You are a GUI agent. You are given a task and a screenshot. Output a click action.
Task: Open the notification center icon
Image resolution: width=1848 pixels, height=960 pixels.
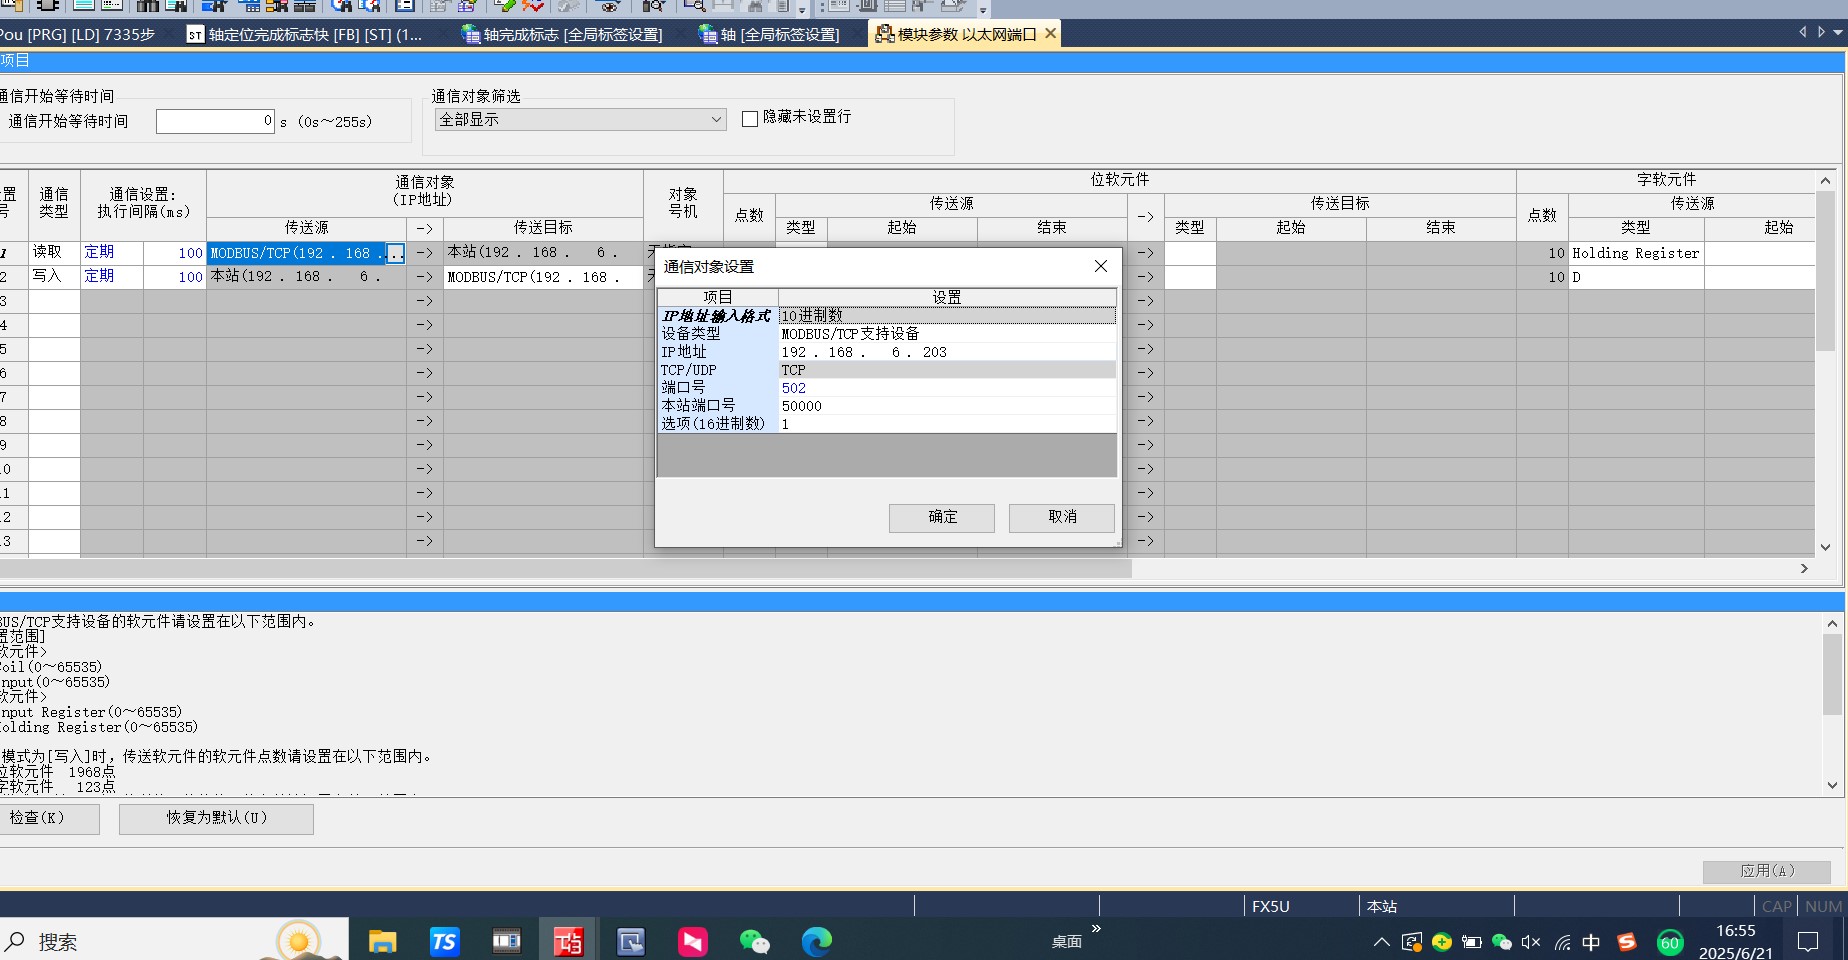pos(1807,942)
